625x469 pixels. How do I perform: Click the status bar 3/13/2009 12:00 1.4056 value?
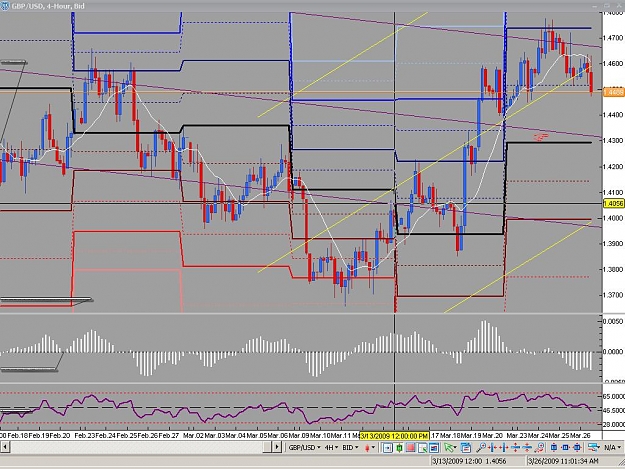tap(470, 461)
